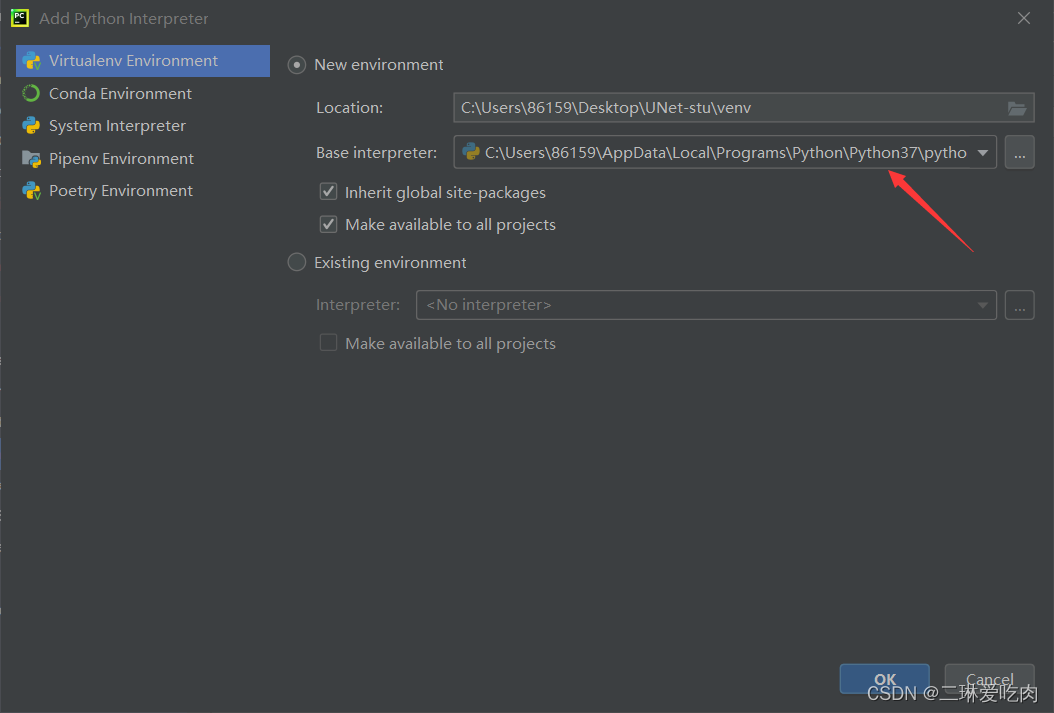The image size is (1054, 713).
Task: Click the Base interpreter: label
Action: tap(376, 153)
